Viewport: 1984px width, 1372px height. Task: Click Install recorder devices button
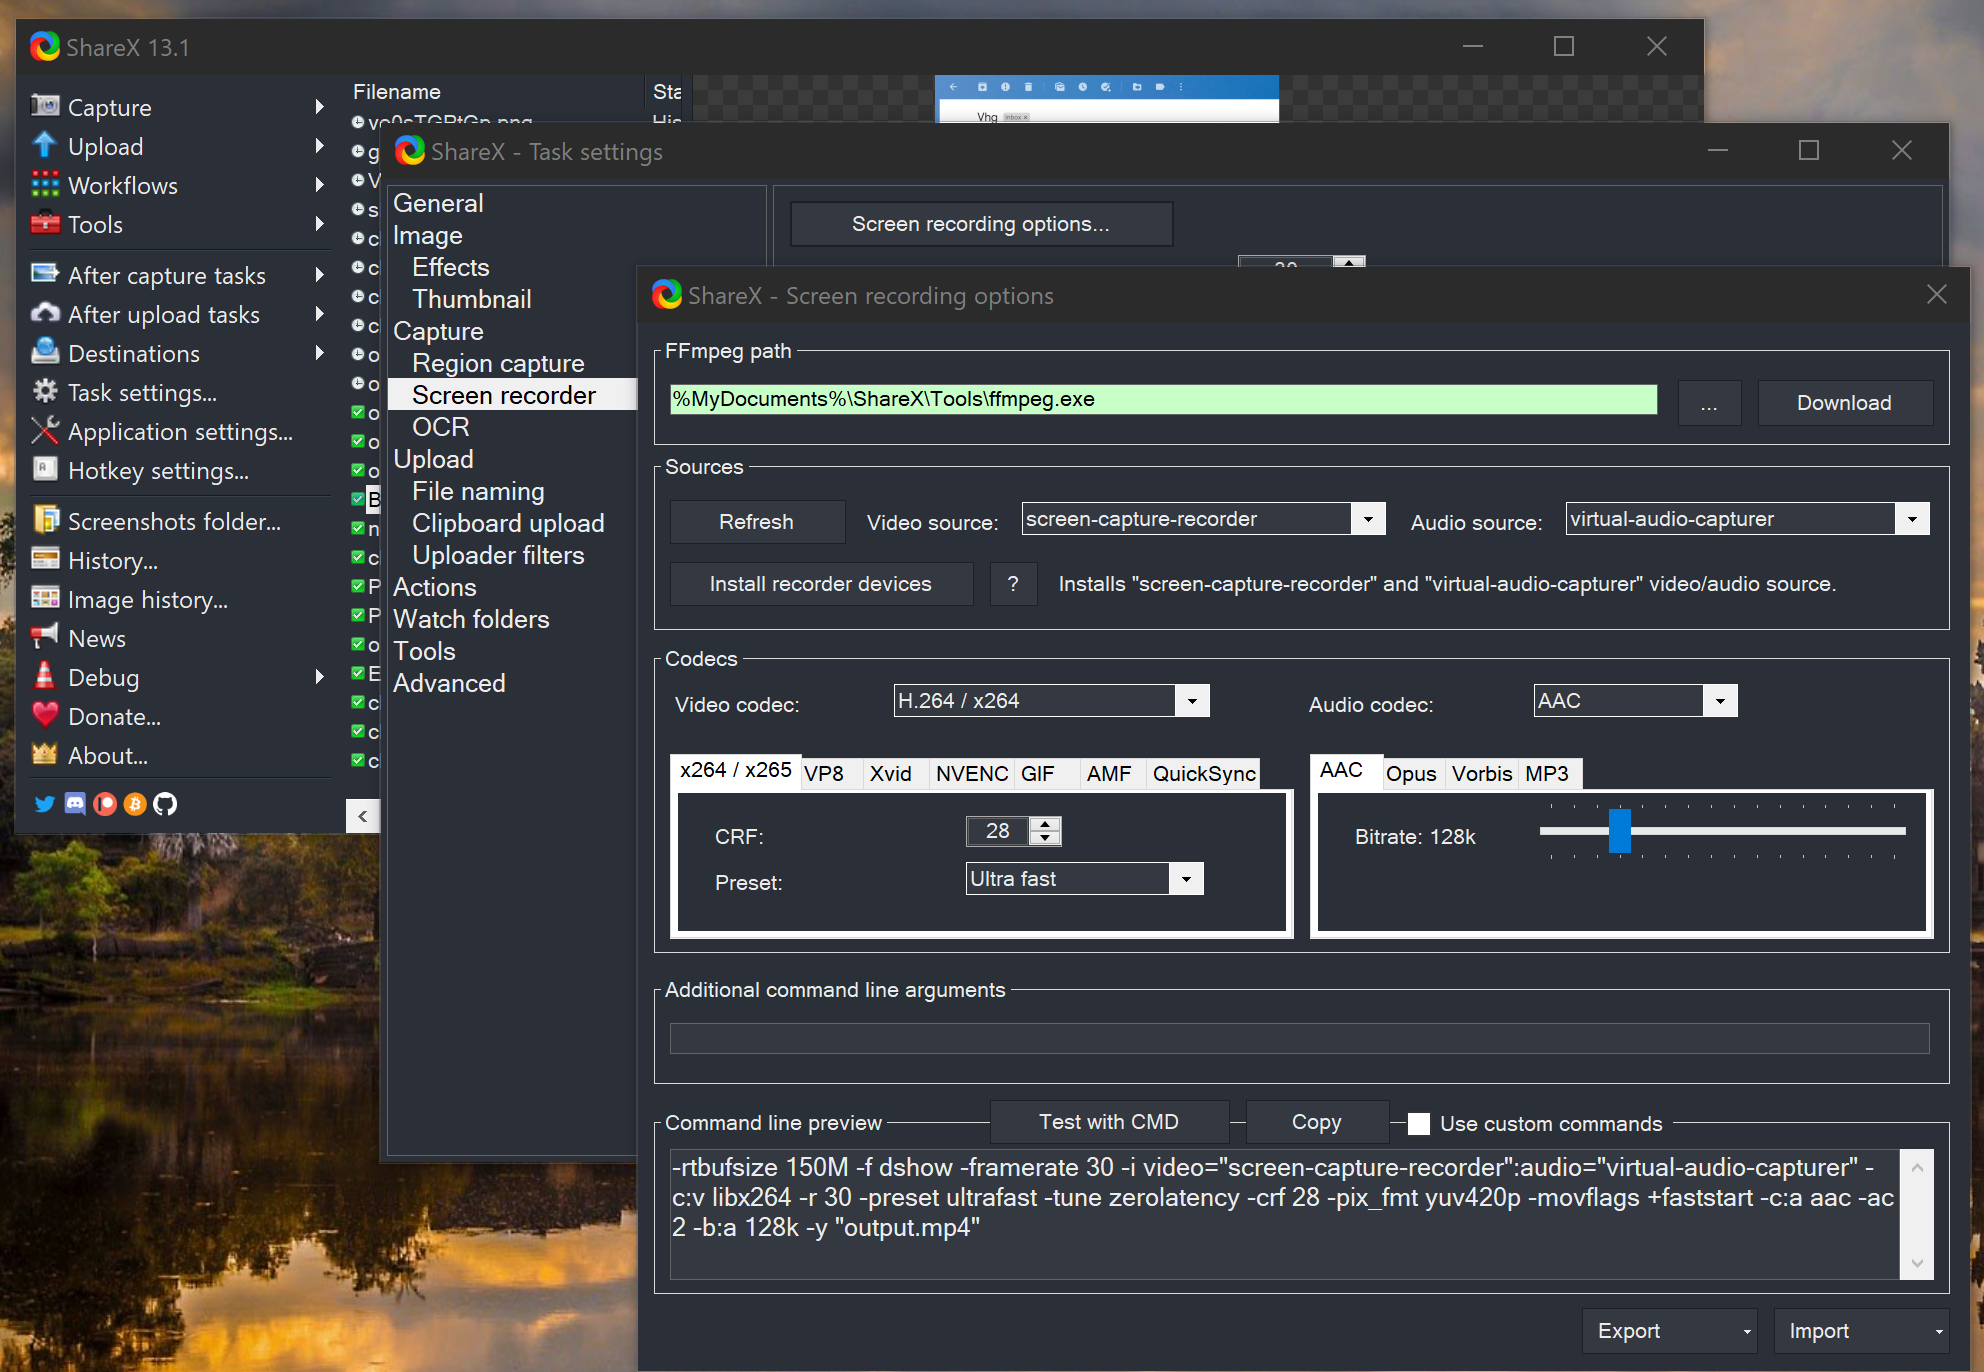tap(821, 584)
